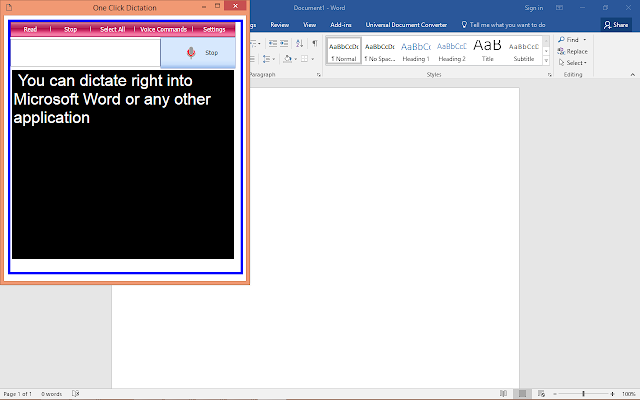Open Voice Commands in One Click Dictation

(163, 29)
